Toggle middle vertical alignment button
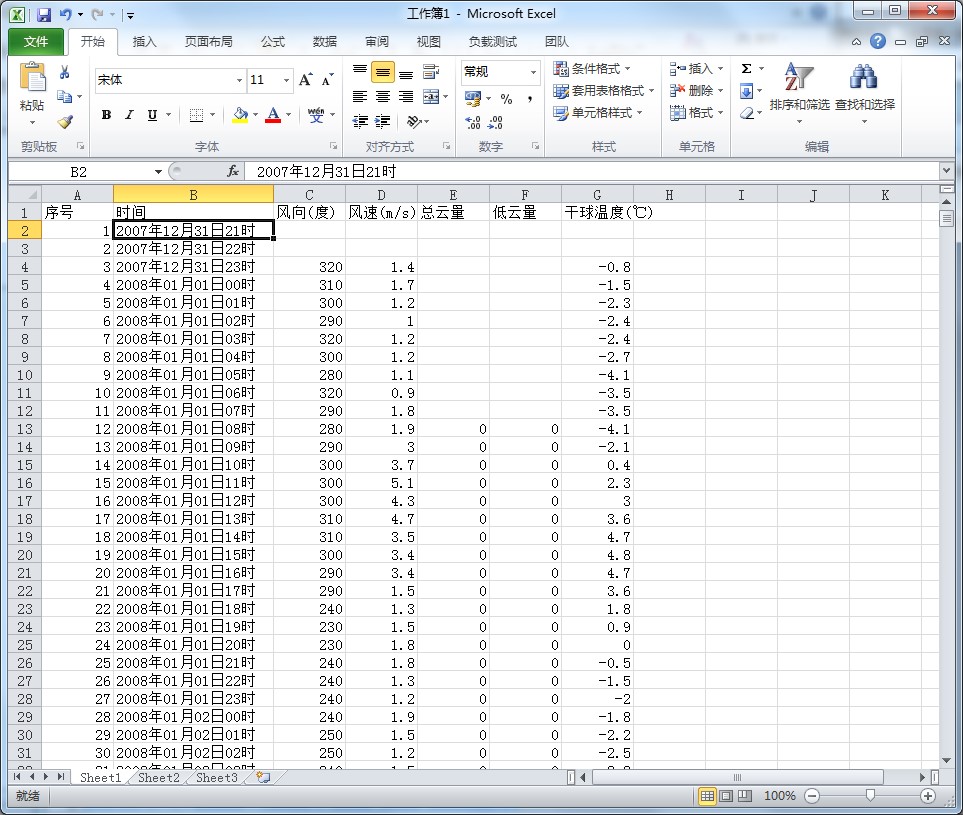Image resolution: width=963 pixels, height=815 pixels. click(382, 73)
